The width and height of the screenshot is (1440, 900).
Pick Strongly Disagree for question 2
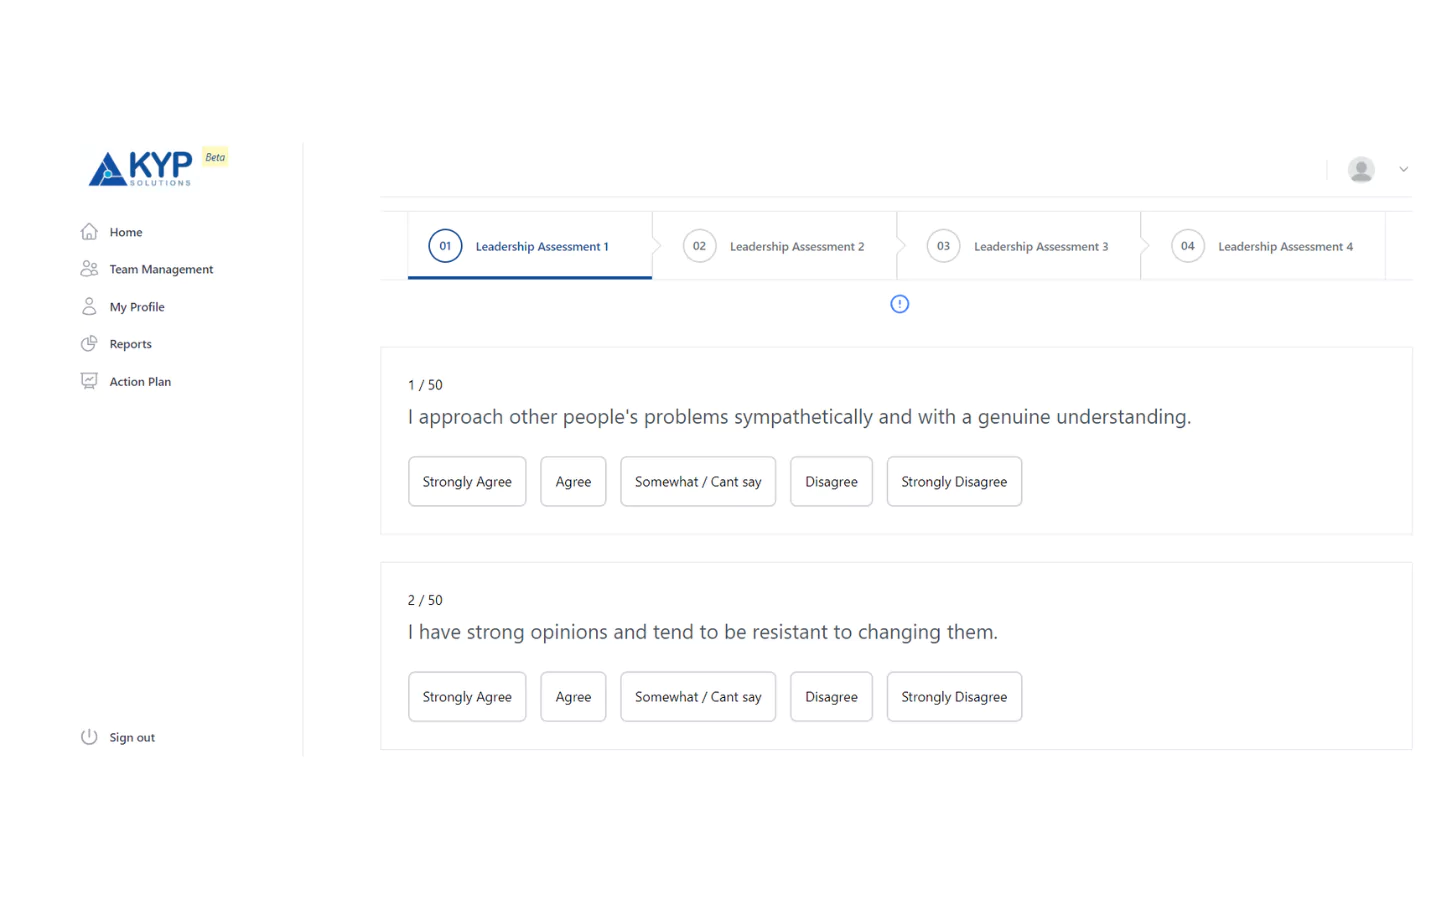pyautogui.click(x=953, y=697)
